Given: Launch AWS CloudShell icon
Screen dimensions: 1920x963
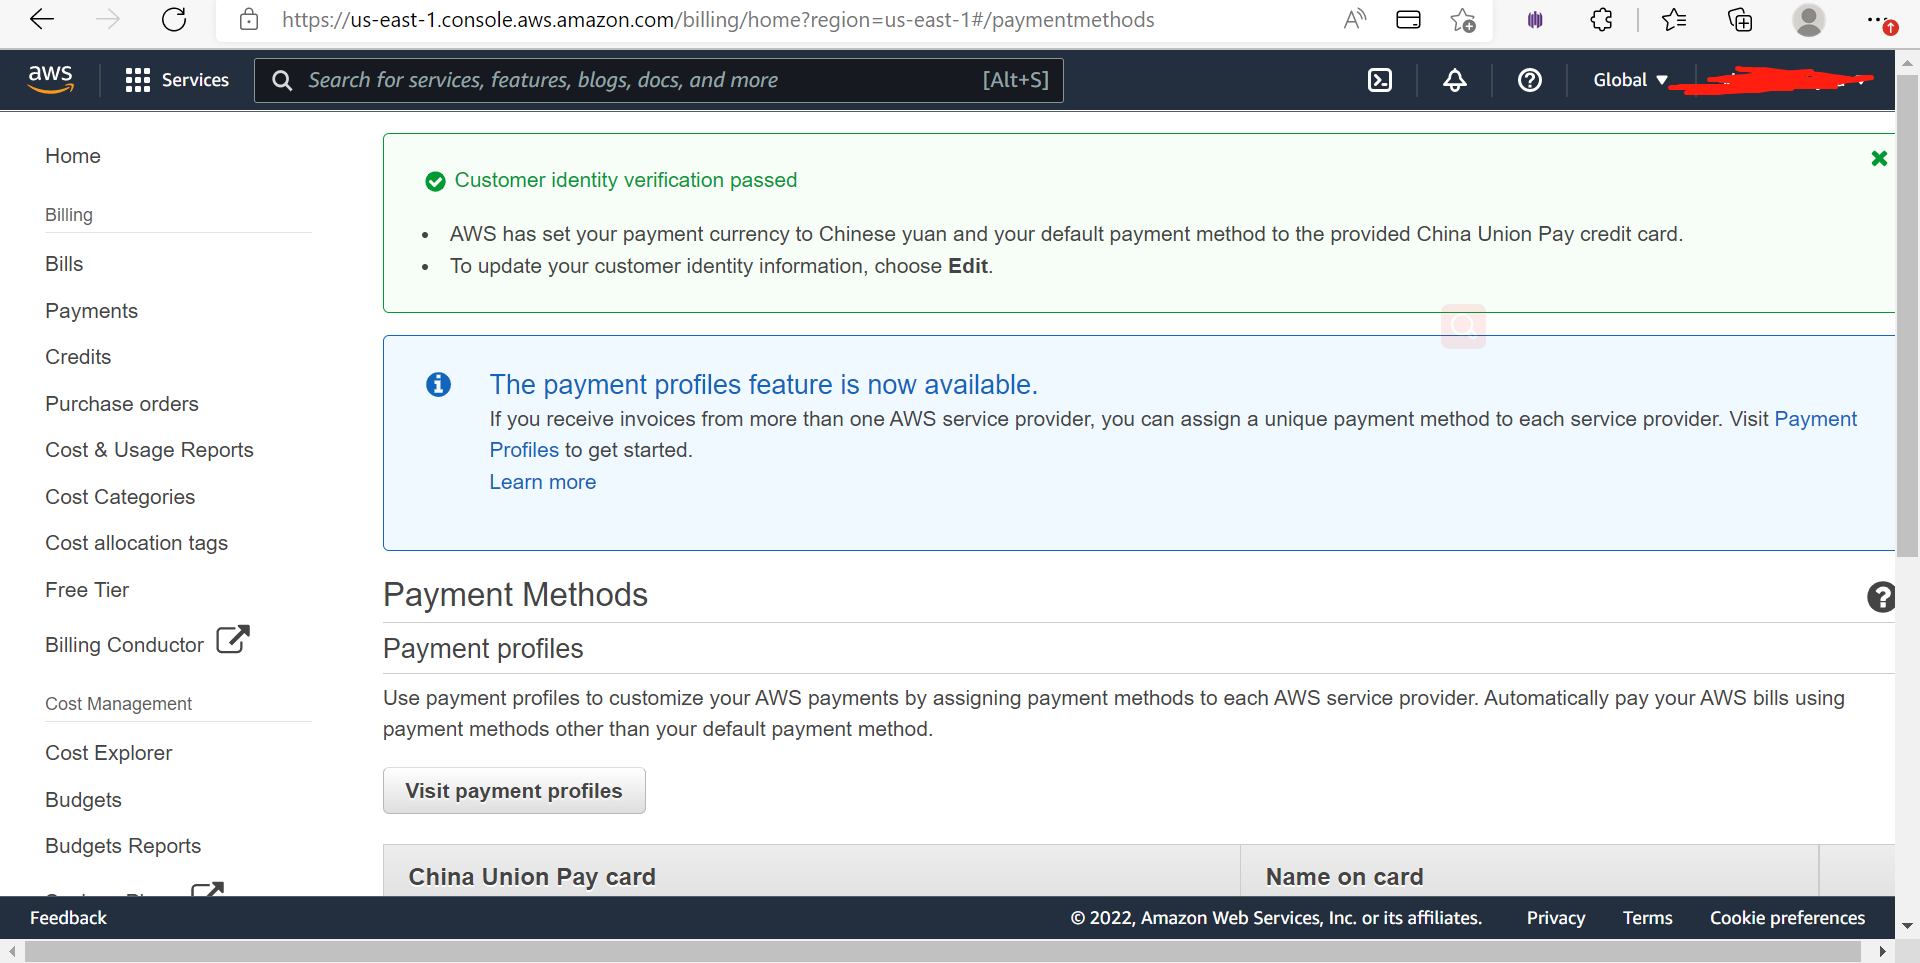Looking at the screenshot, I should (x=1380, y=80).
